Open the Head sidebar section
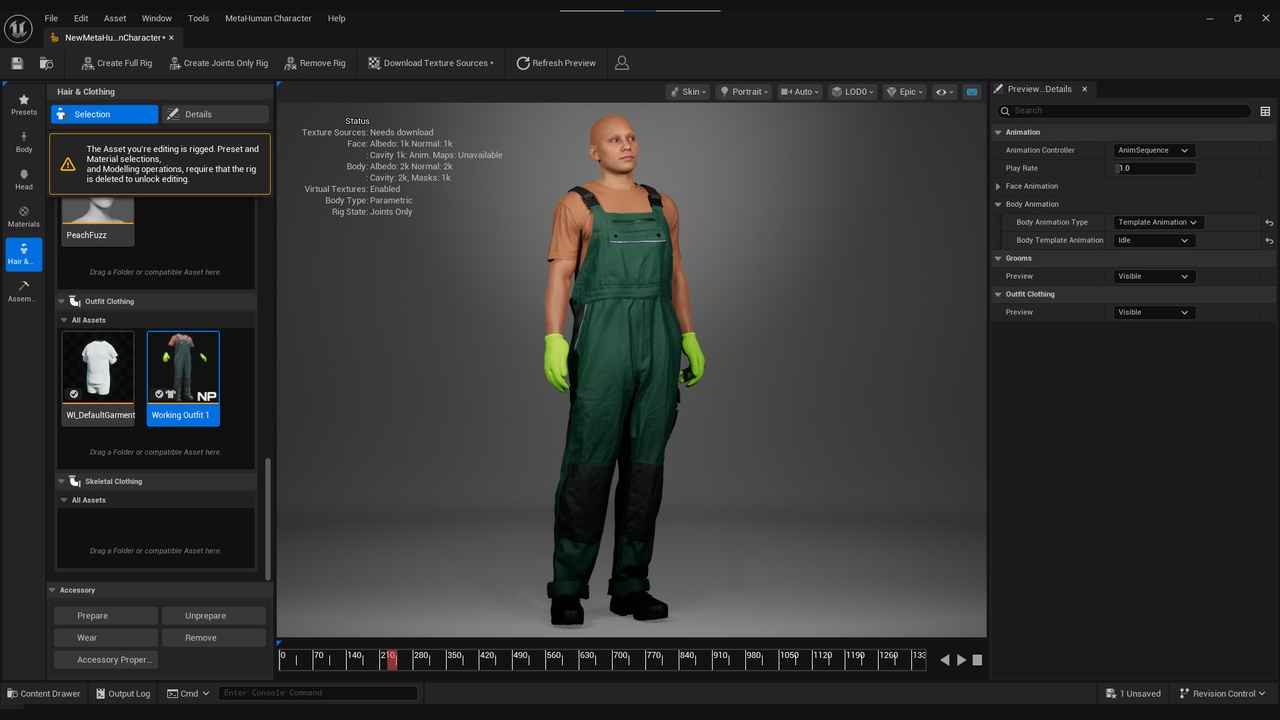 pos(24,180)
